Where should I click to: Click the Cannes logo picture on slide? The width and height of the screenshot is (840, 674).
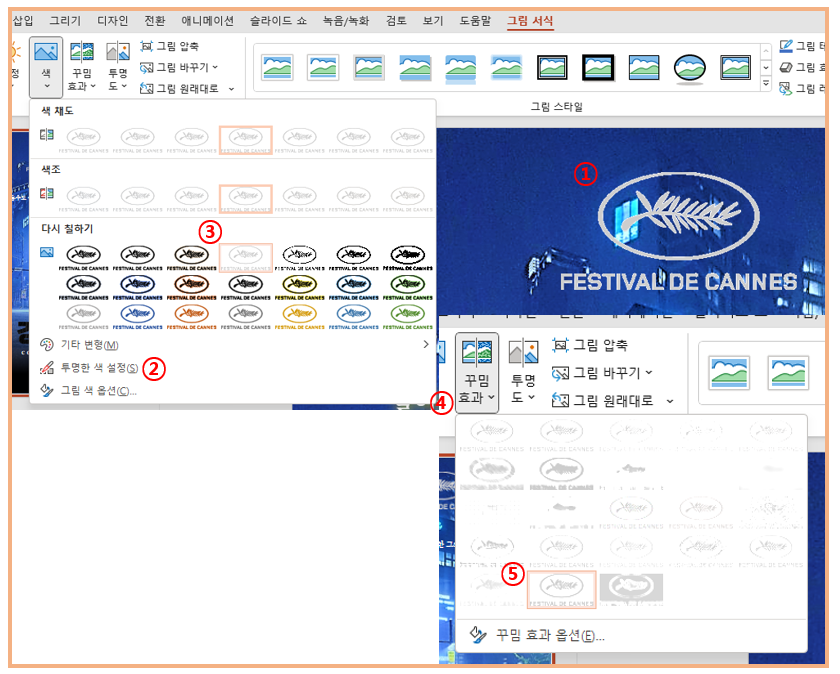click(x=678, y=232)
